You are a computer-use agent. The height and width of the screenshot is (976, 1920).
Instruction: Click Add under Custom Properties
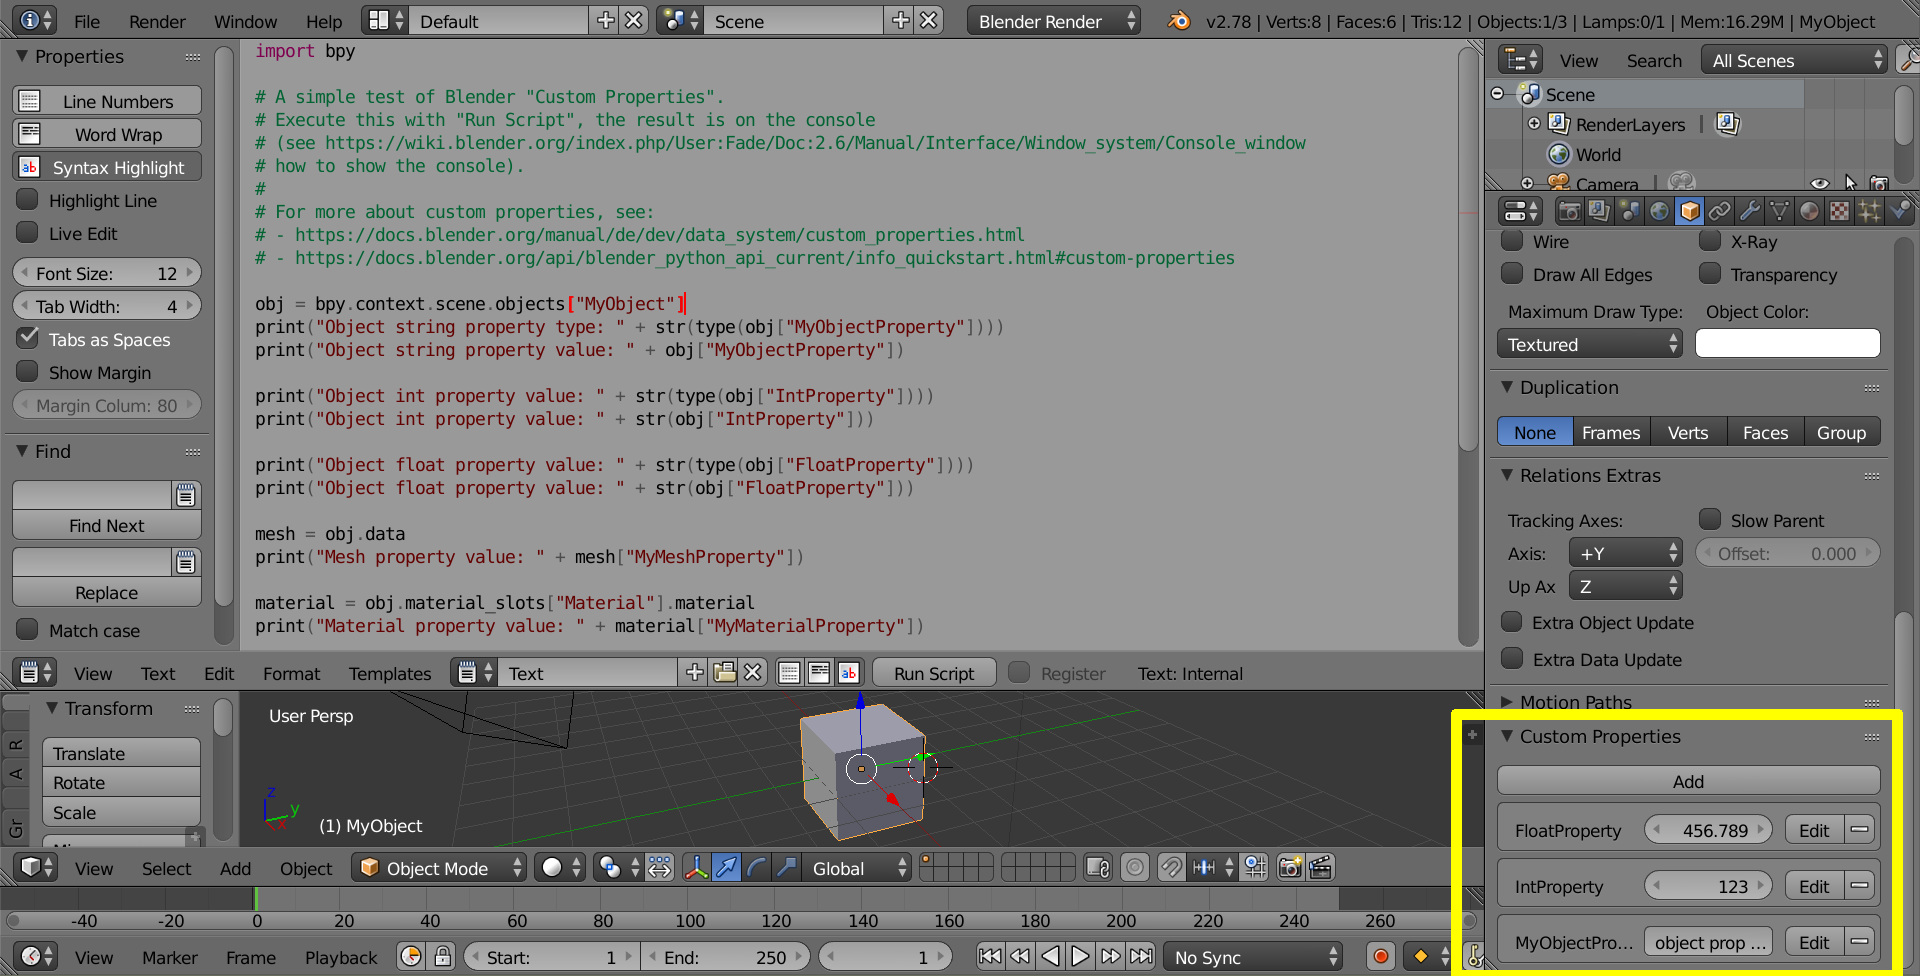pos(1688,781)
